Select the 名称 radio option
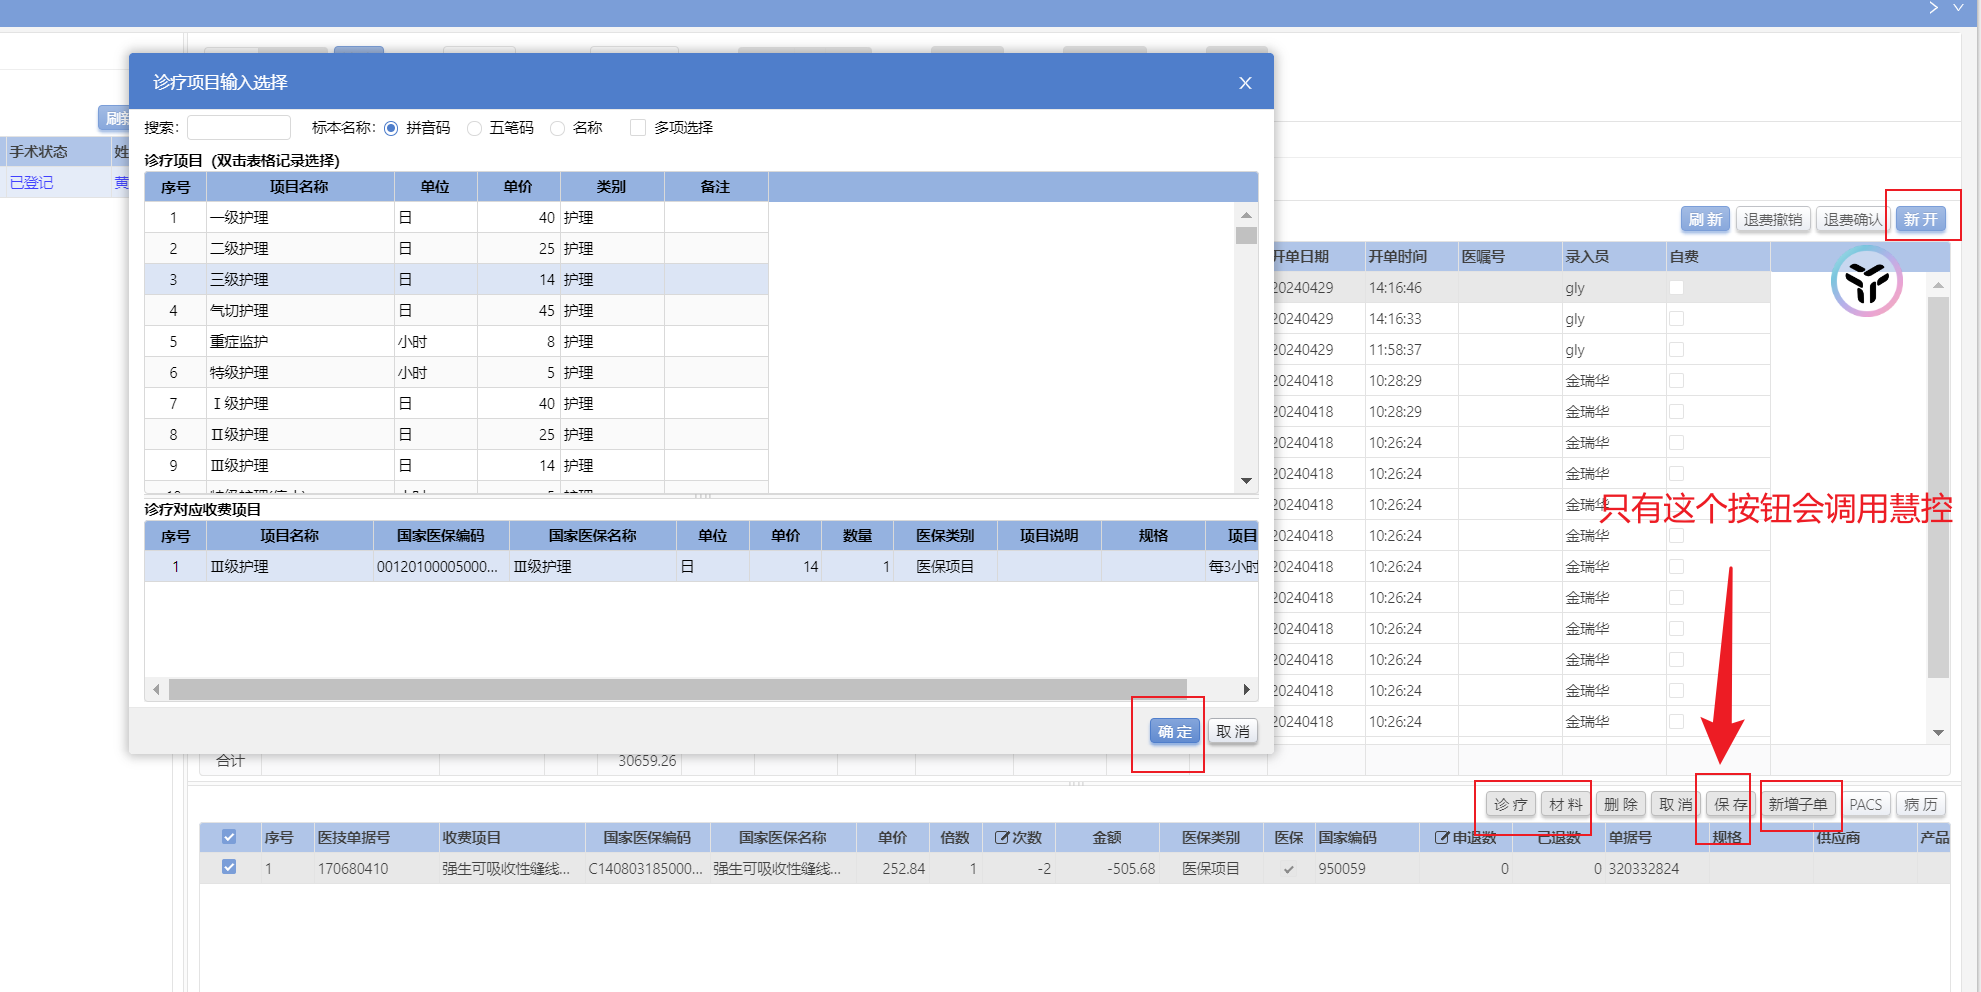Viewport: 1981px width, 992px height. pyautogui.click(x=557, y=128)
